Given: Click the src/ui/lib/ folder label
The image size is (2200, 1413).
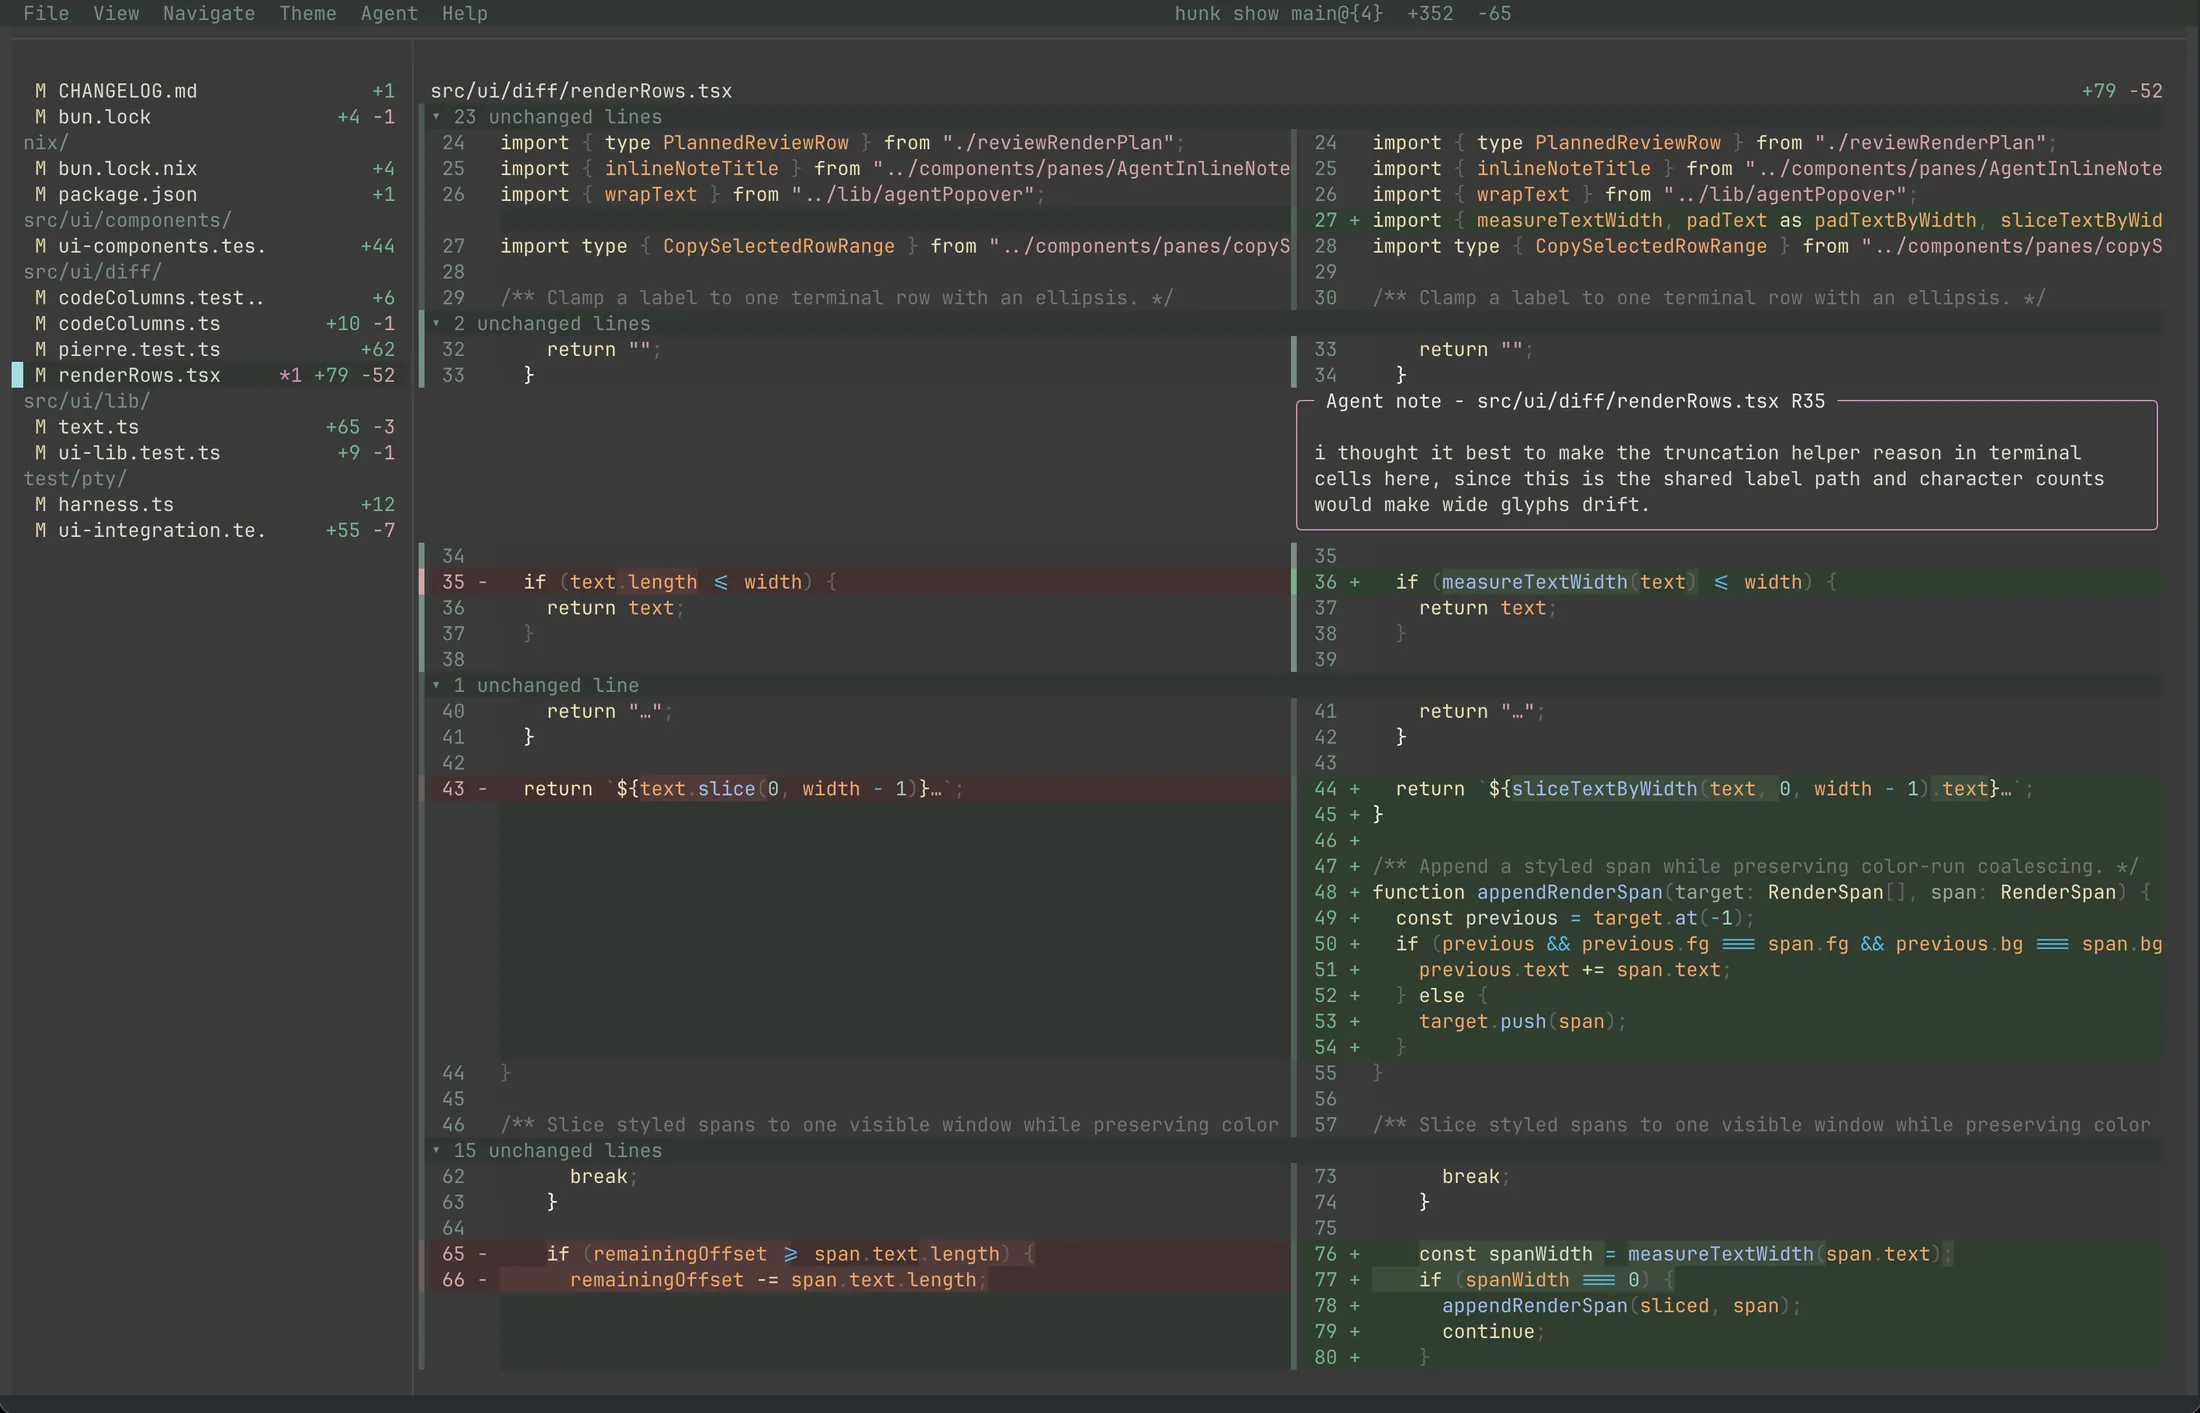Looking at the screenshot, I should 87,401.
